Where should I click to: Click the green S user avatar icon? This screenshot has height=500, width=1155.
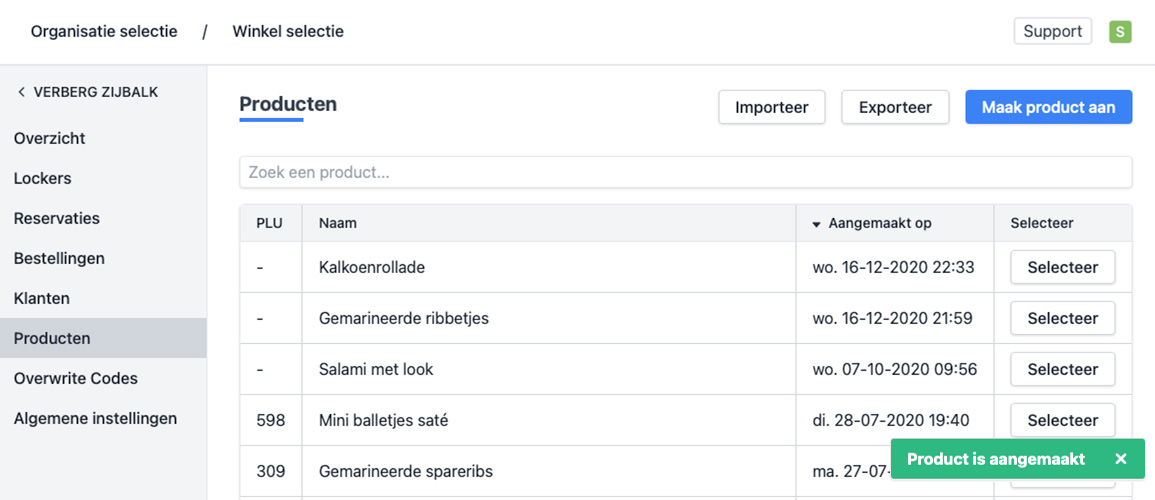click(x=1120, y=32)
